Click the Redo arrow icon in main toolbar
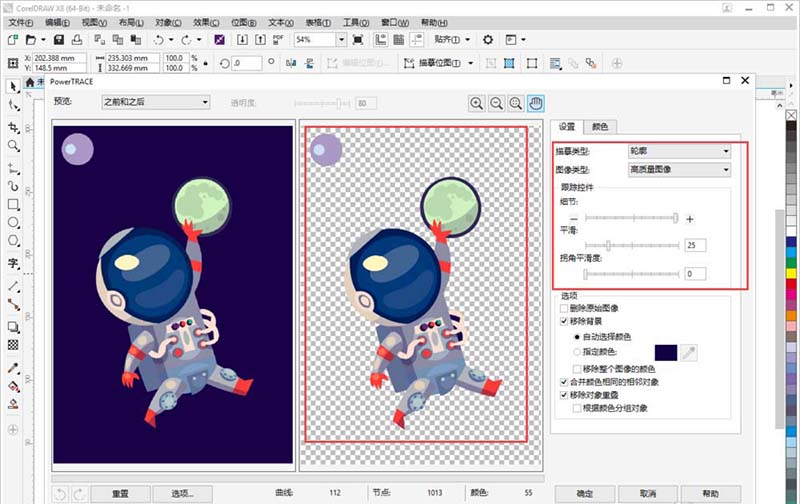This screenshot has height=504, width=800. click(x=187, y=40)
